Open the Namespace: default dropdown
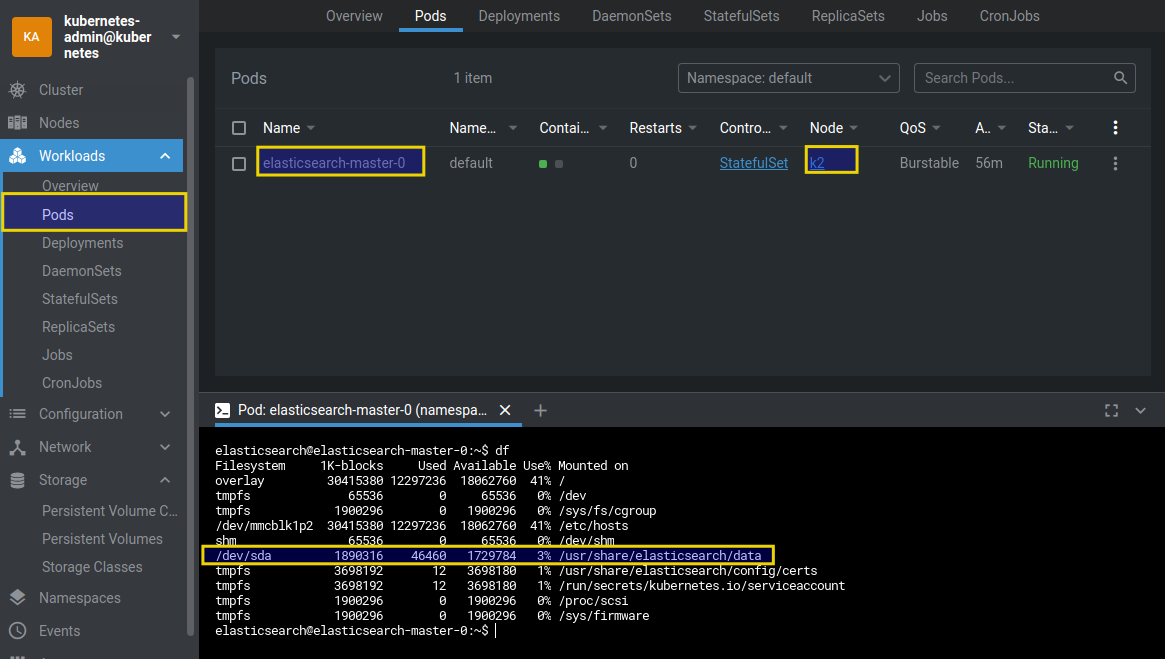Screen dimensions: 1165x659 click(788, 78)
